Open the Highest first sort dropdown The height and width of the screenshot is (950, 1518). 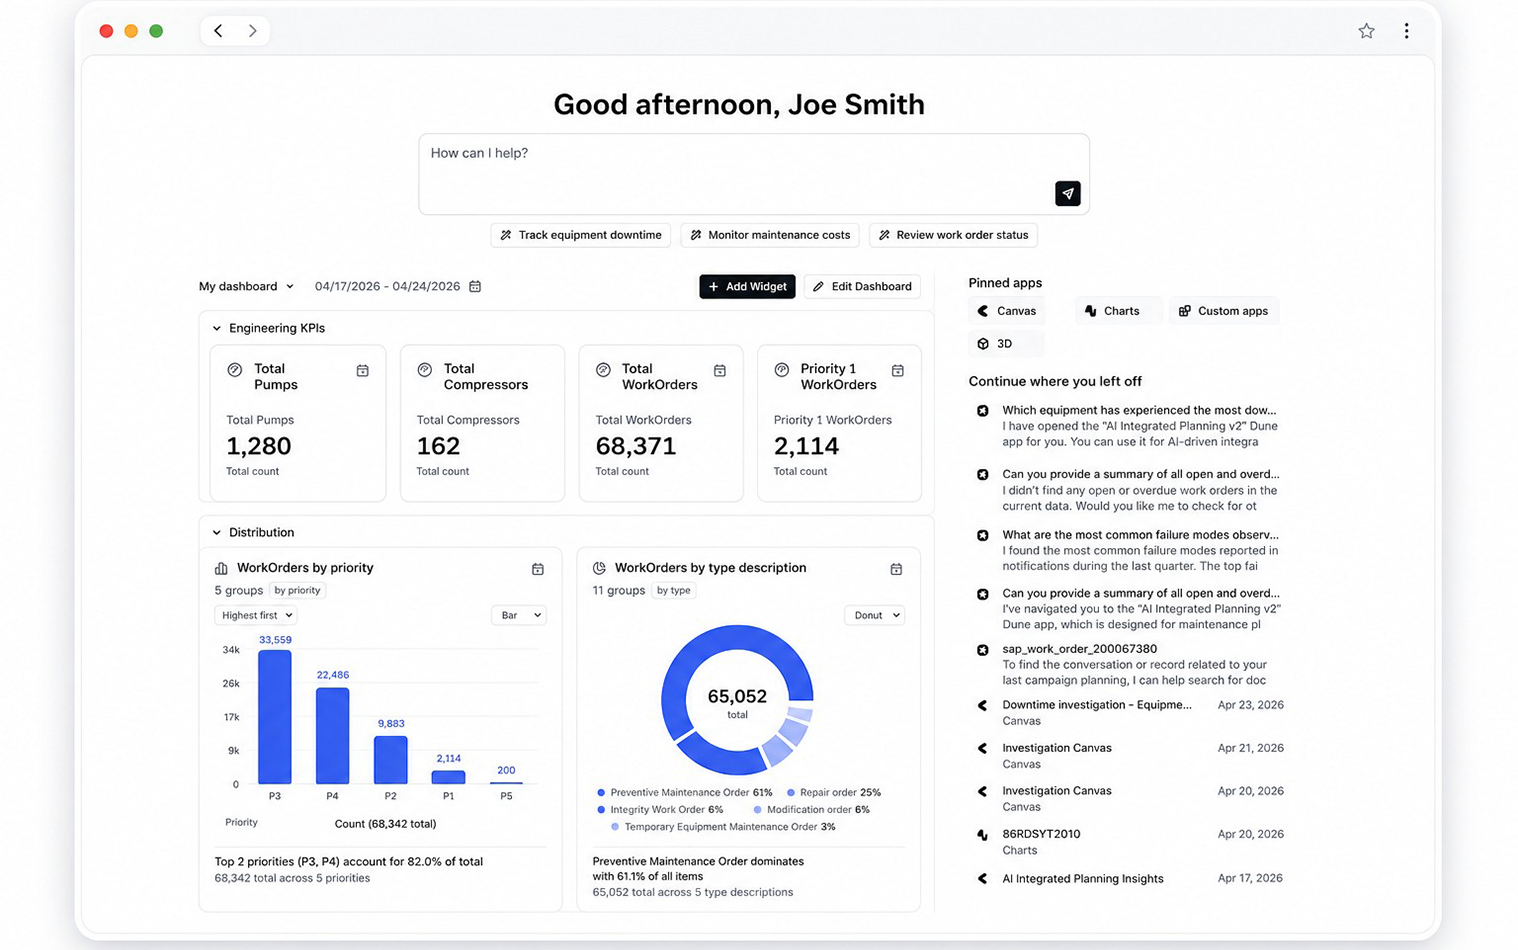(256, 615)
